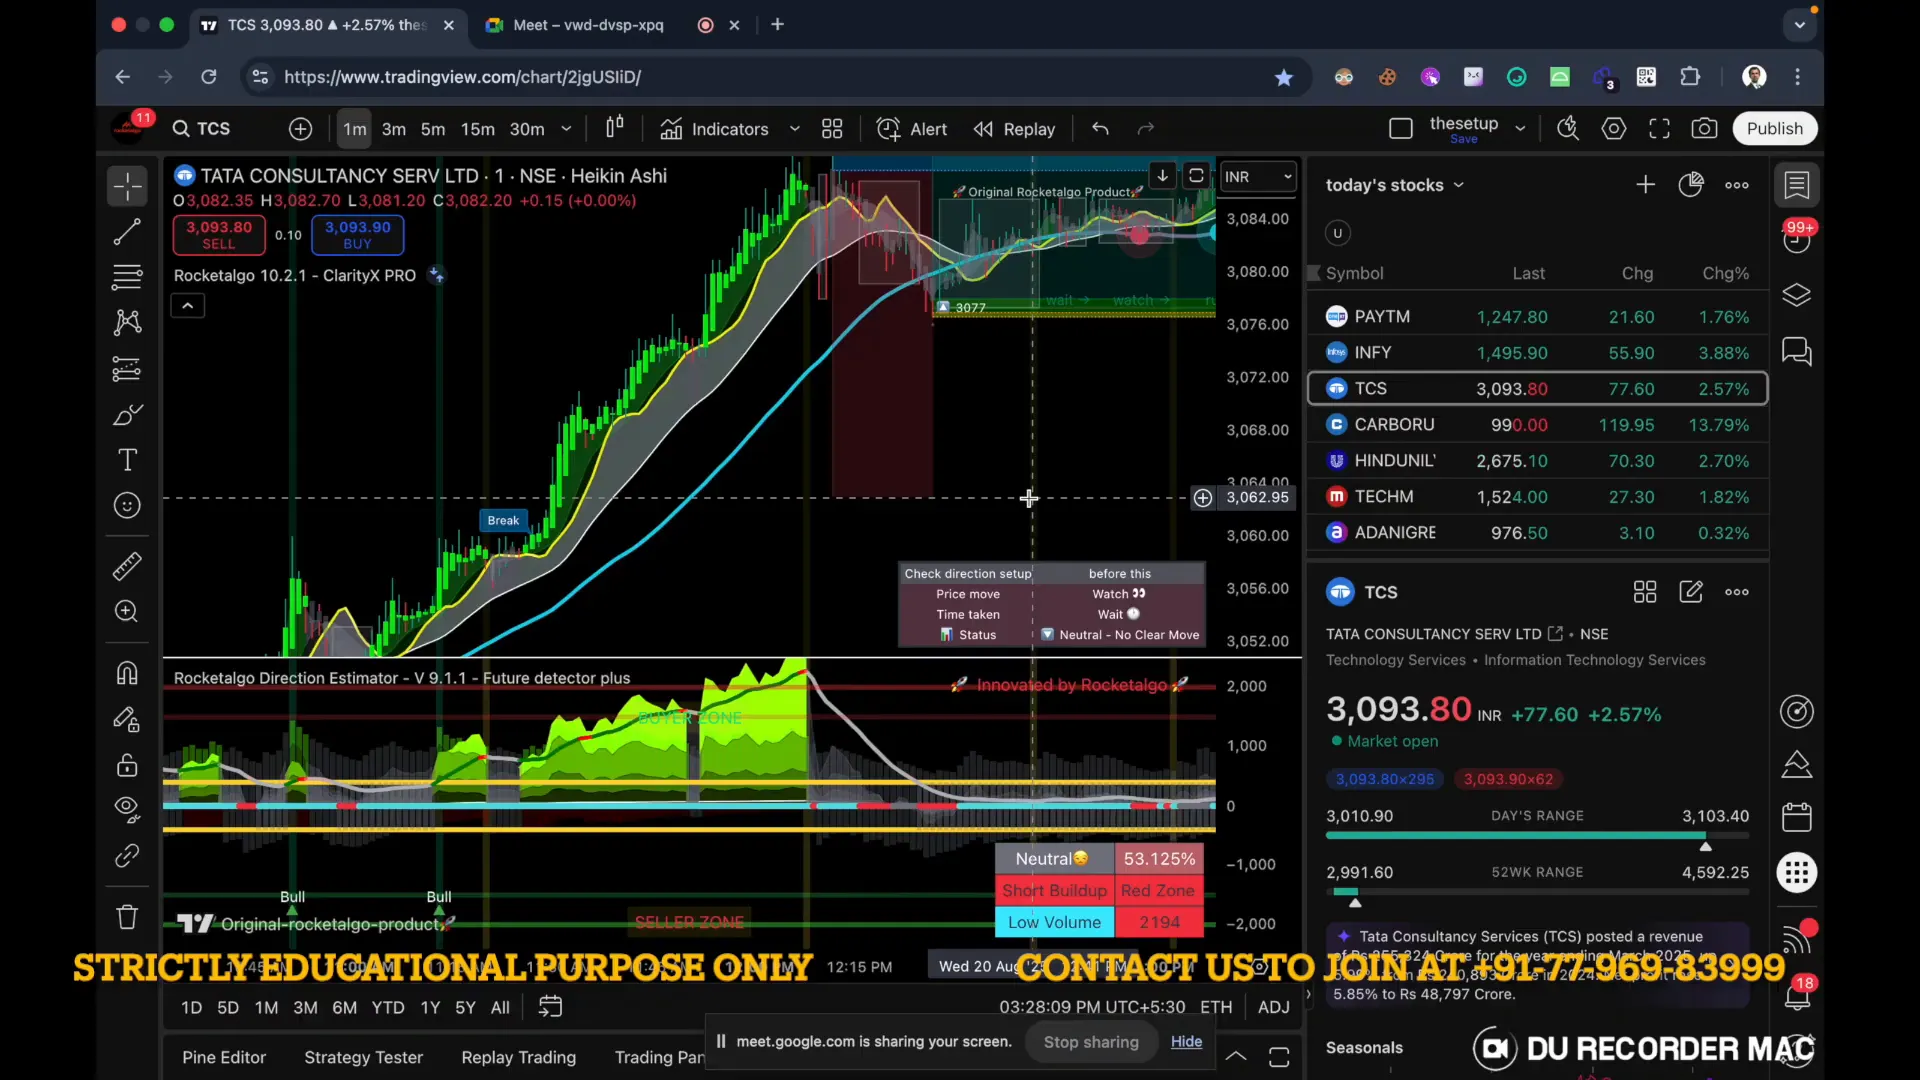Remove drawings with the trash icon
Screen dimensions: 1920x1080
tap(127, 916)
